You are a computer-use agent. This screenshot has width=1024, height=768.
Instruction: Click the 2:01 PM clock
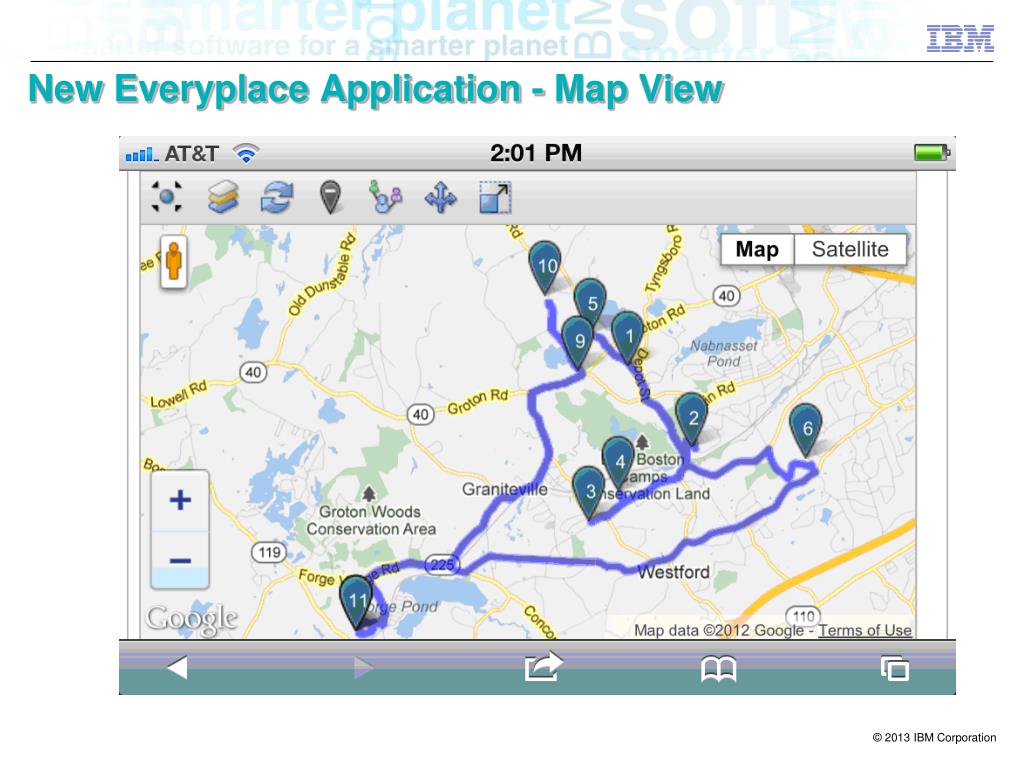click(536, 153)
